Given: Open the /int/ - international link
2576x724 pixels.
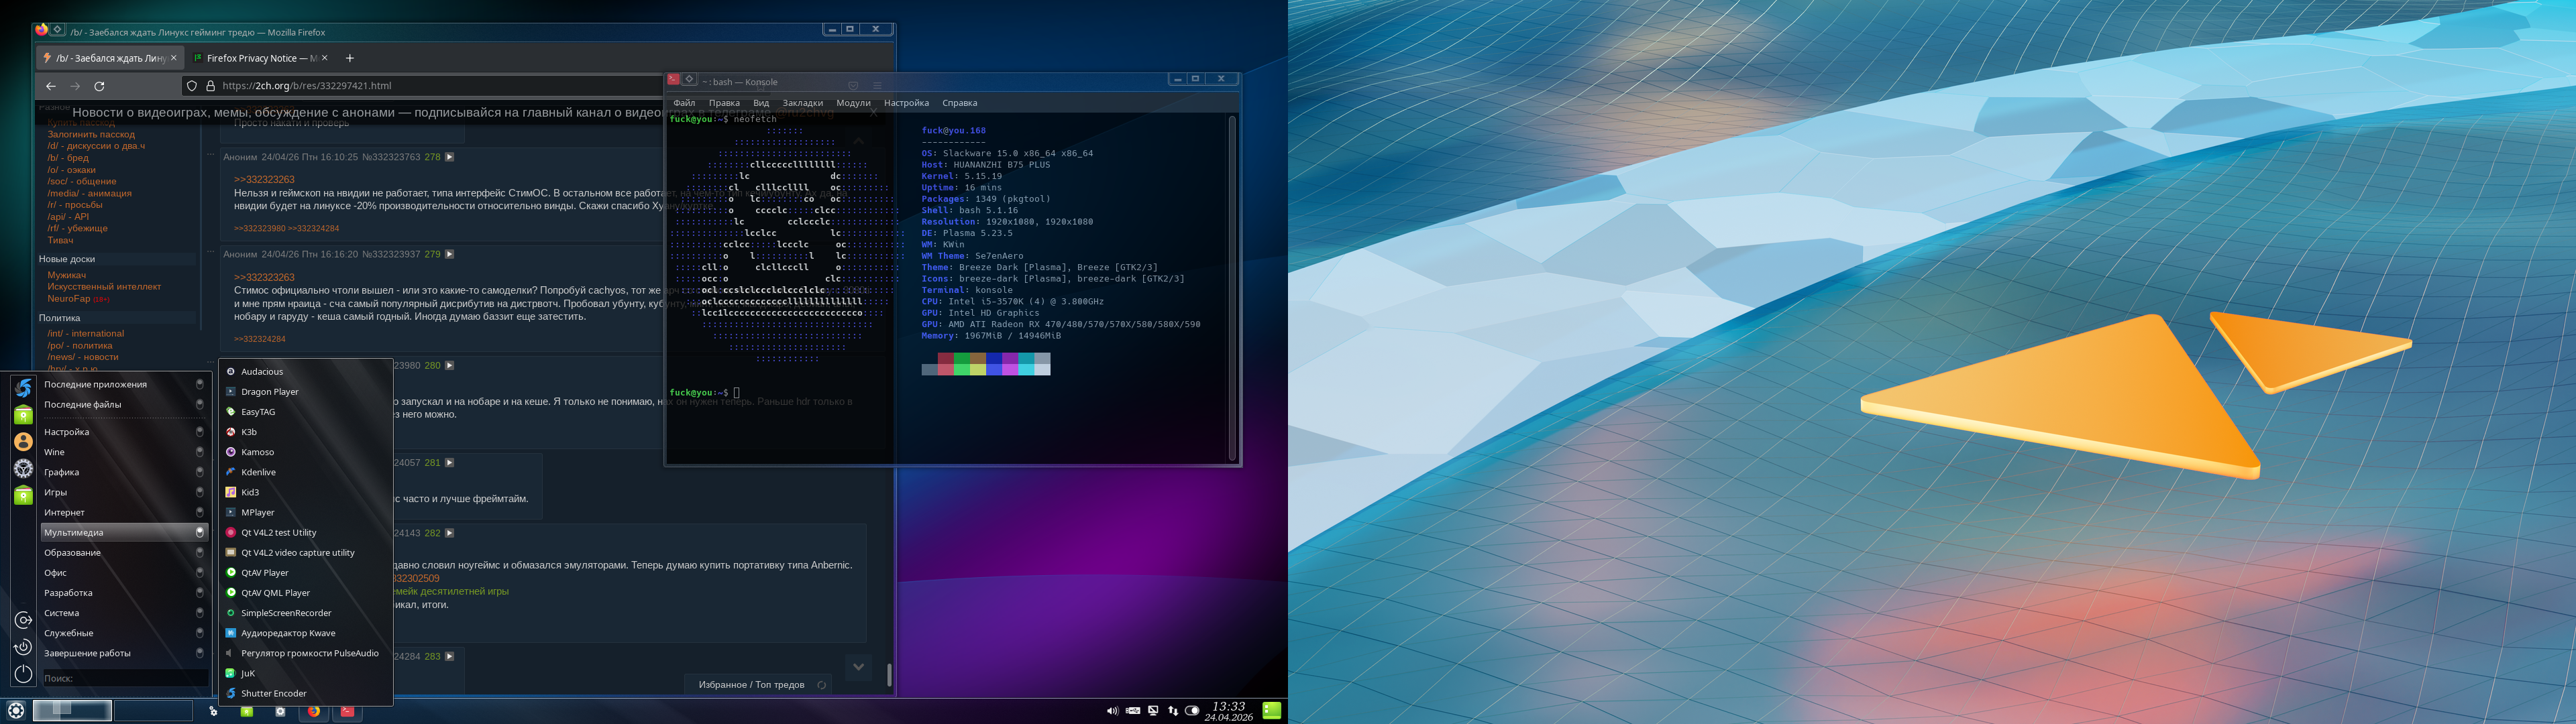Looking at the screenshot, I should [x=86, y=334].
